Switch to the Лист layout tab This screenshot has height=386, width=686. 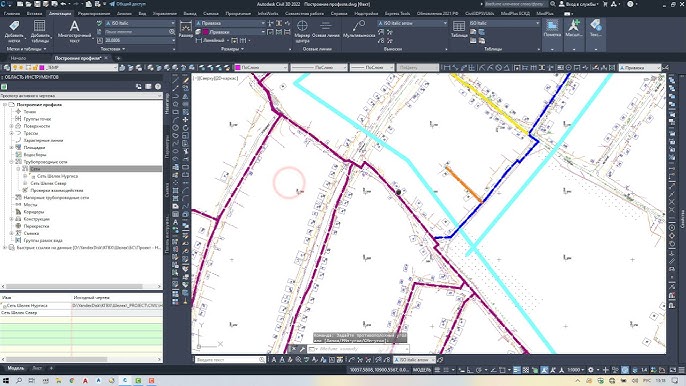coord(37,368)
